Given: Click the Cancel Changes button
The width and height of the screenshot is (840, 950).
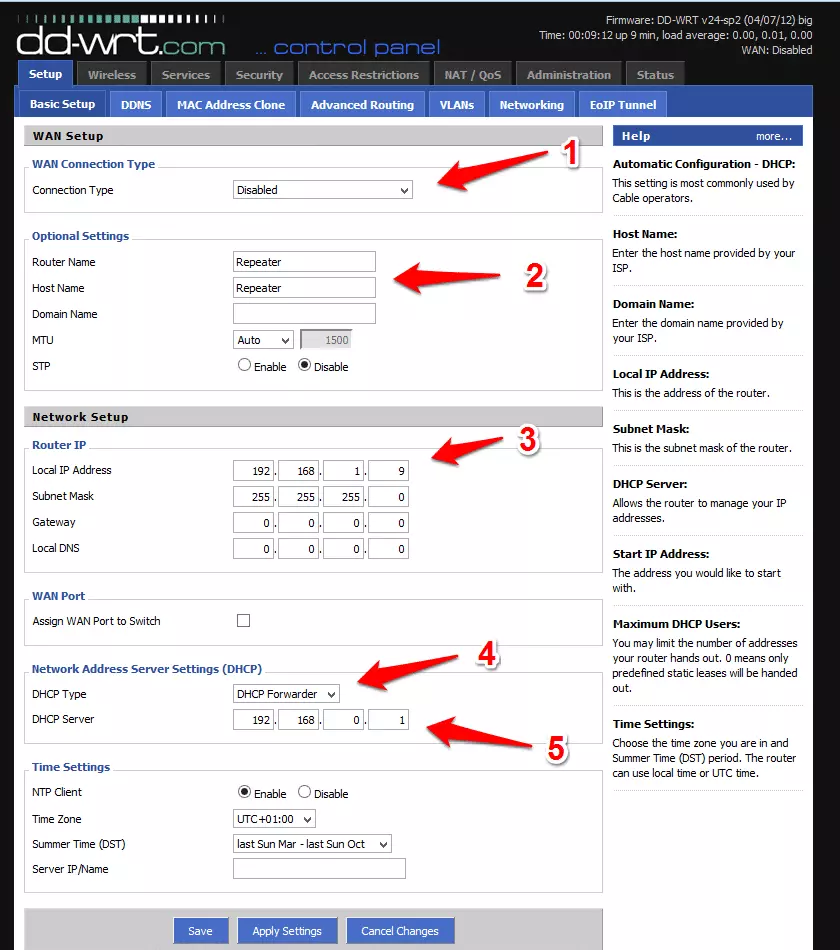Looking at the screenshot, I should (x=400, y=931).
